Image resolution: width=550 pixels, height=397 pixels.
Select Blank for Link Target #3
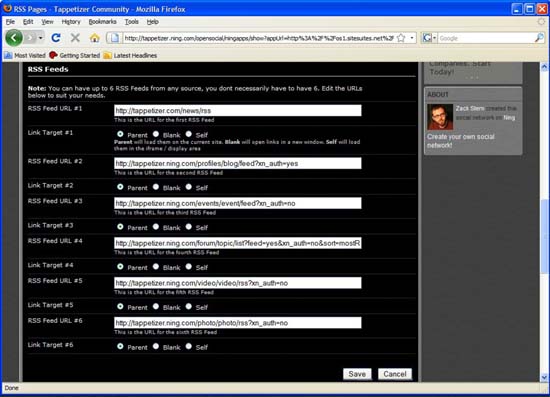pos(156,227)
